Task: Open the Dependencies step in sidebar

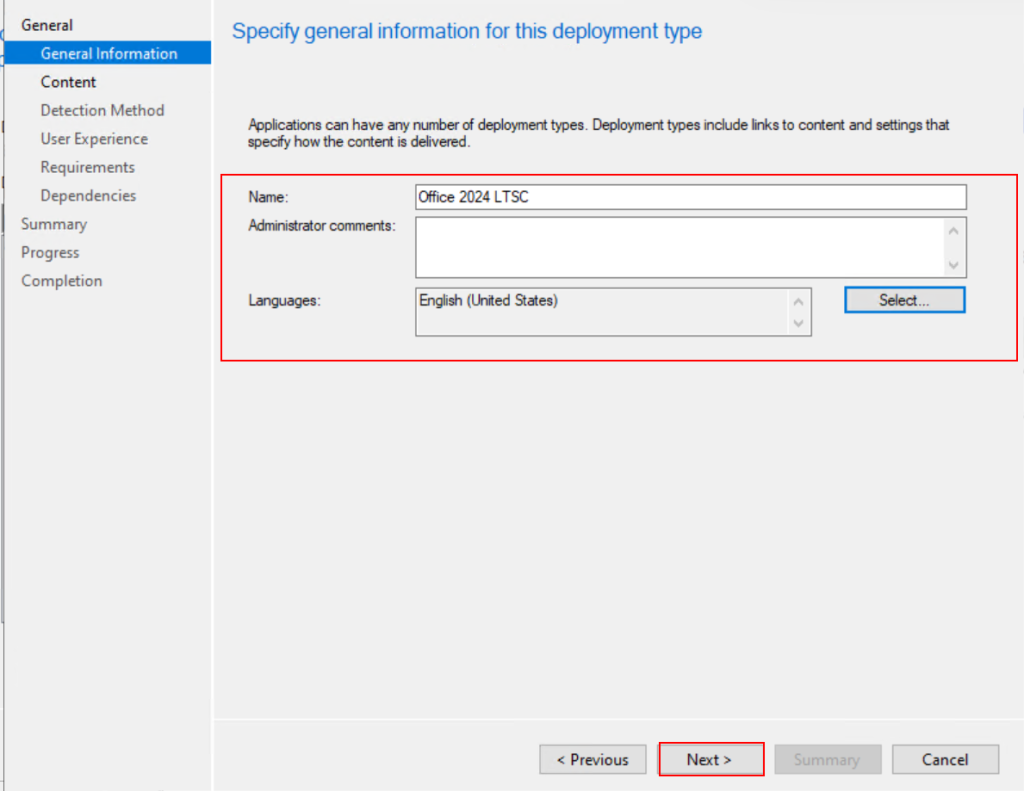Action: coord(88,196)
